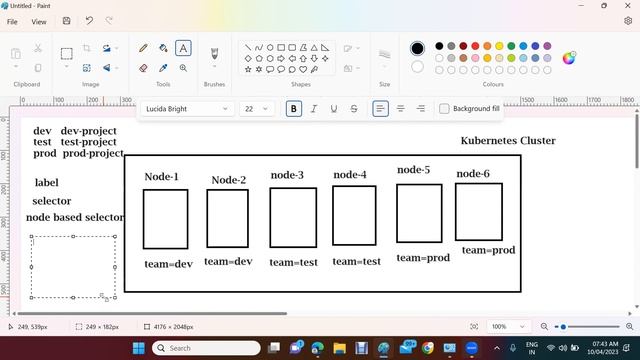Open Paint settings gear
This screenshot has height=360, width=640.
pyautogui.click(x=628, y=21)
